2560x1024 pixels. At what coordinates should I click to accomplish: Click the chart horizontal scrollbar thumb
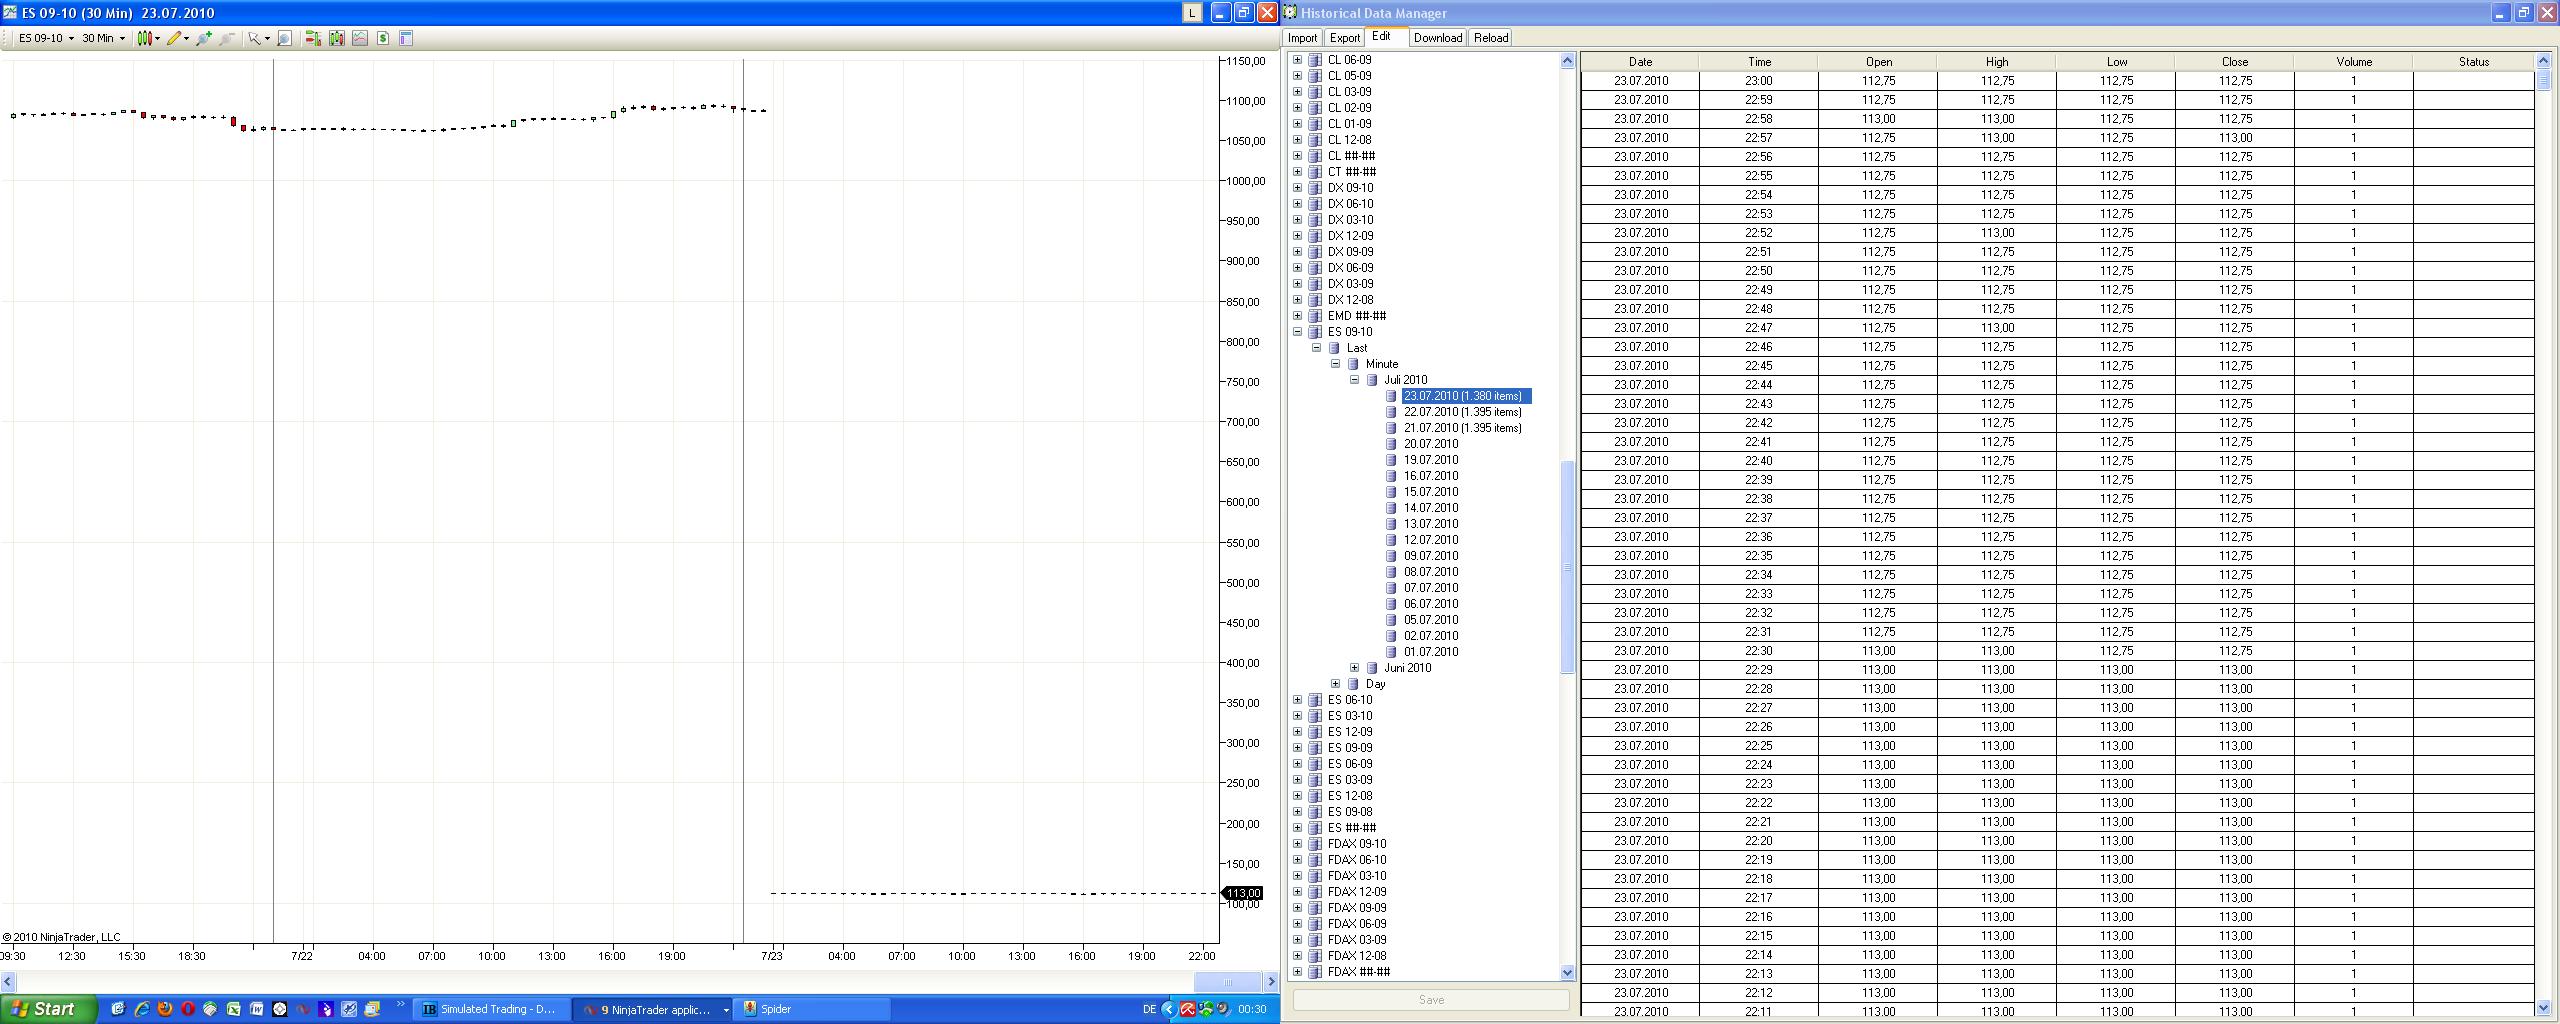[x=1228, y=982]
